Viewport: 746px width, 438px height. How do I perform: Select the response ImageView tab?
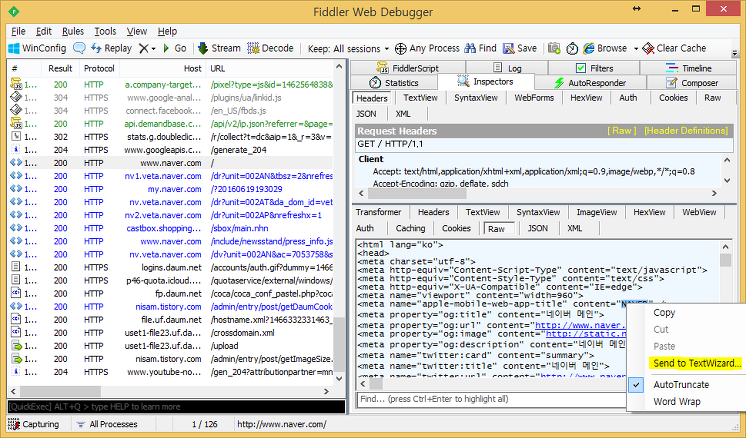pyautogui.click(x=597, y=212)
